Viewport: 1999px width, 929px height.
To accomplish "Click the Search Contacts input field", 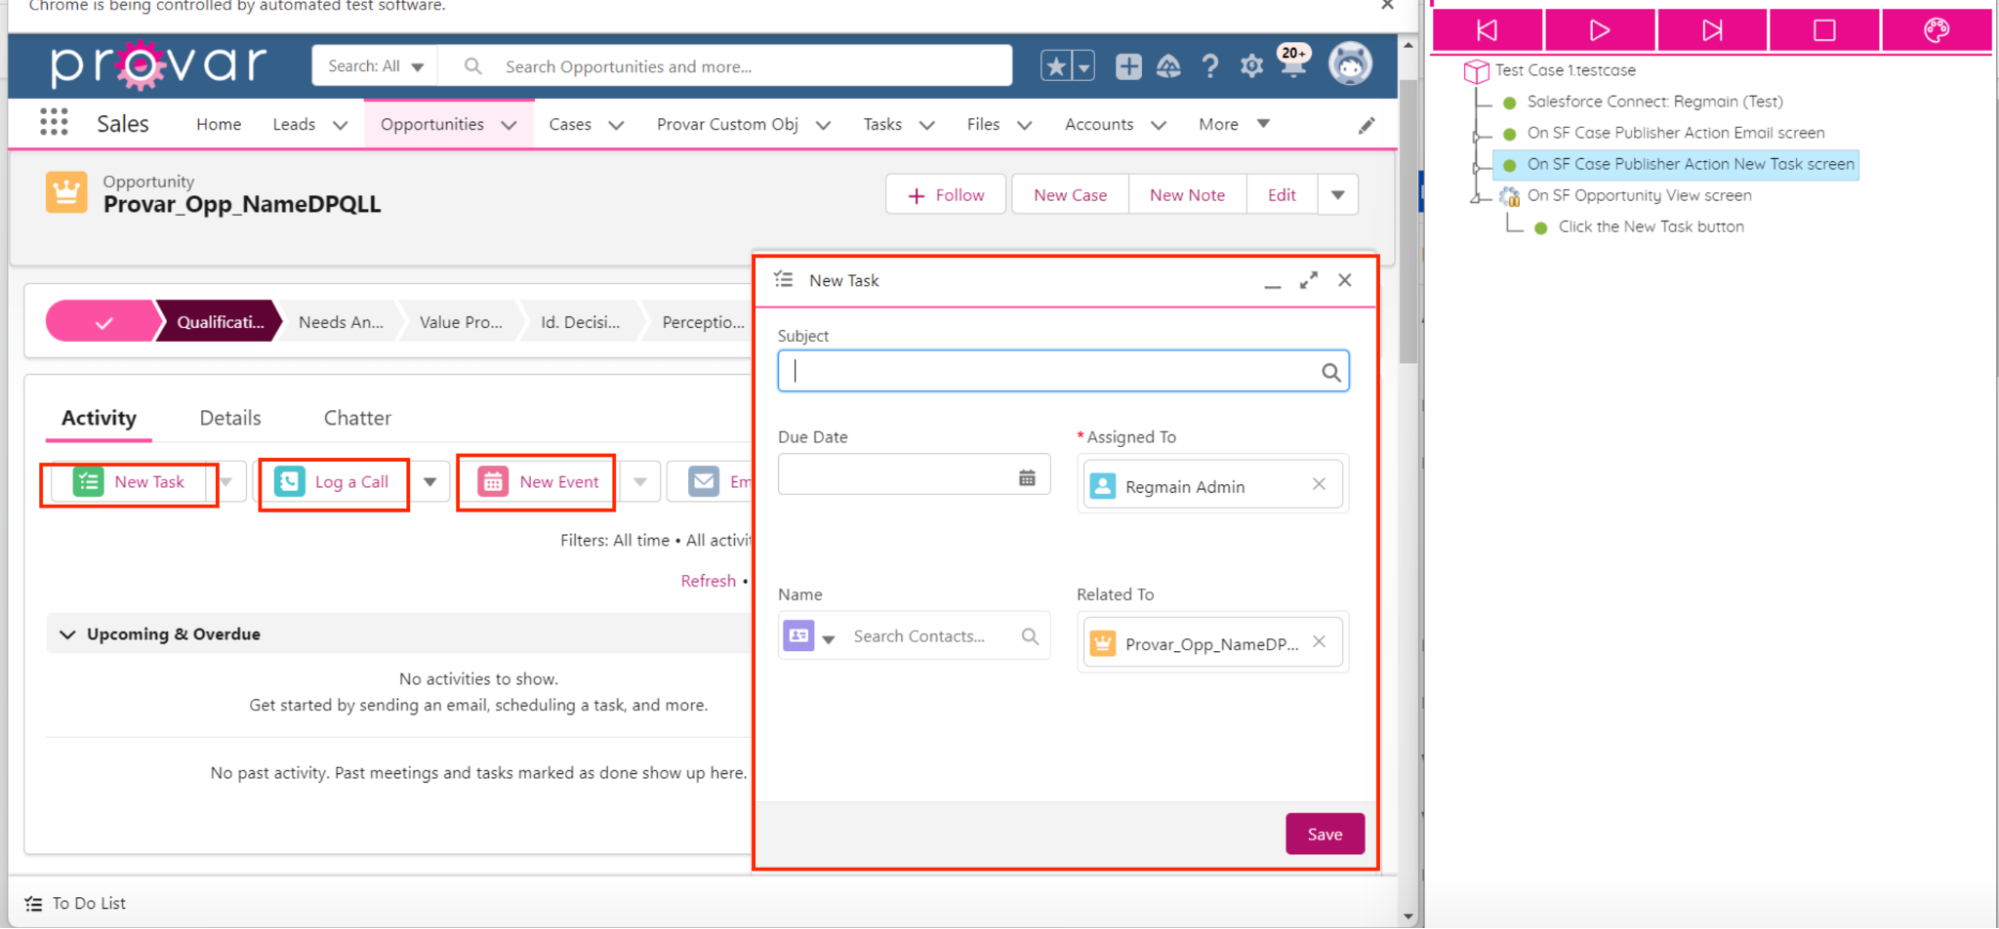I will pyautogui.click(x=934, y=636).
